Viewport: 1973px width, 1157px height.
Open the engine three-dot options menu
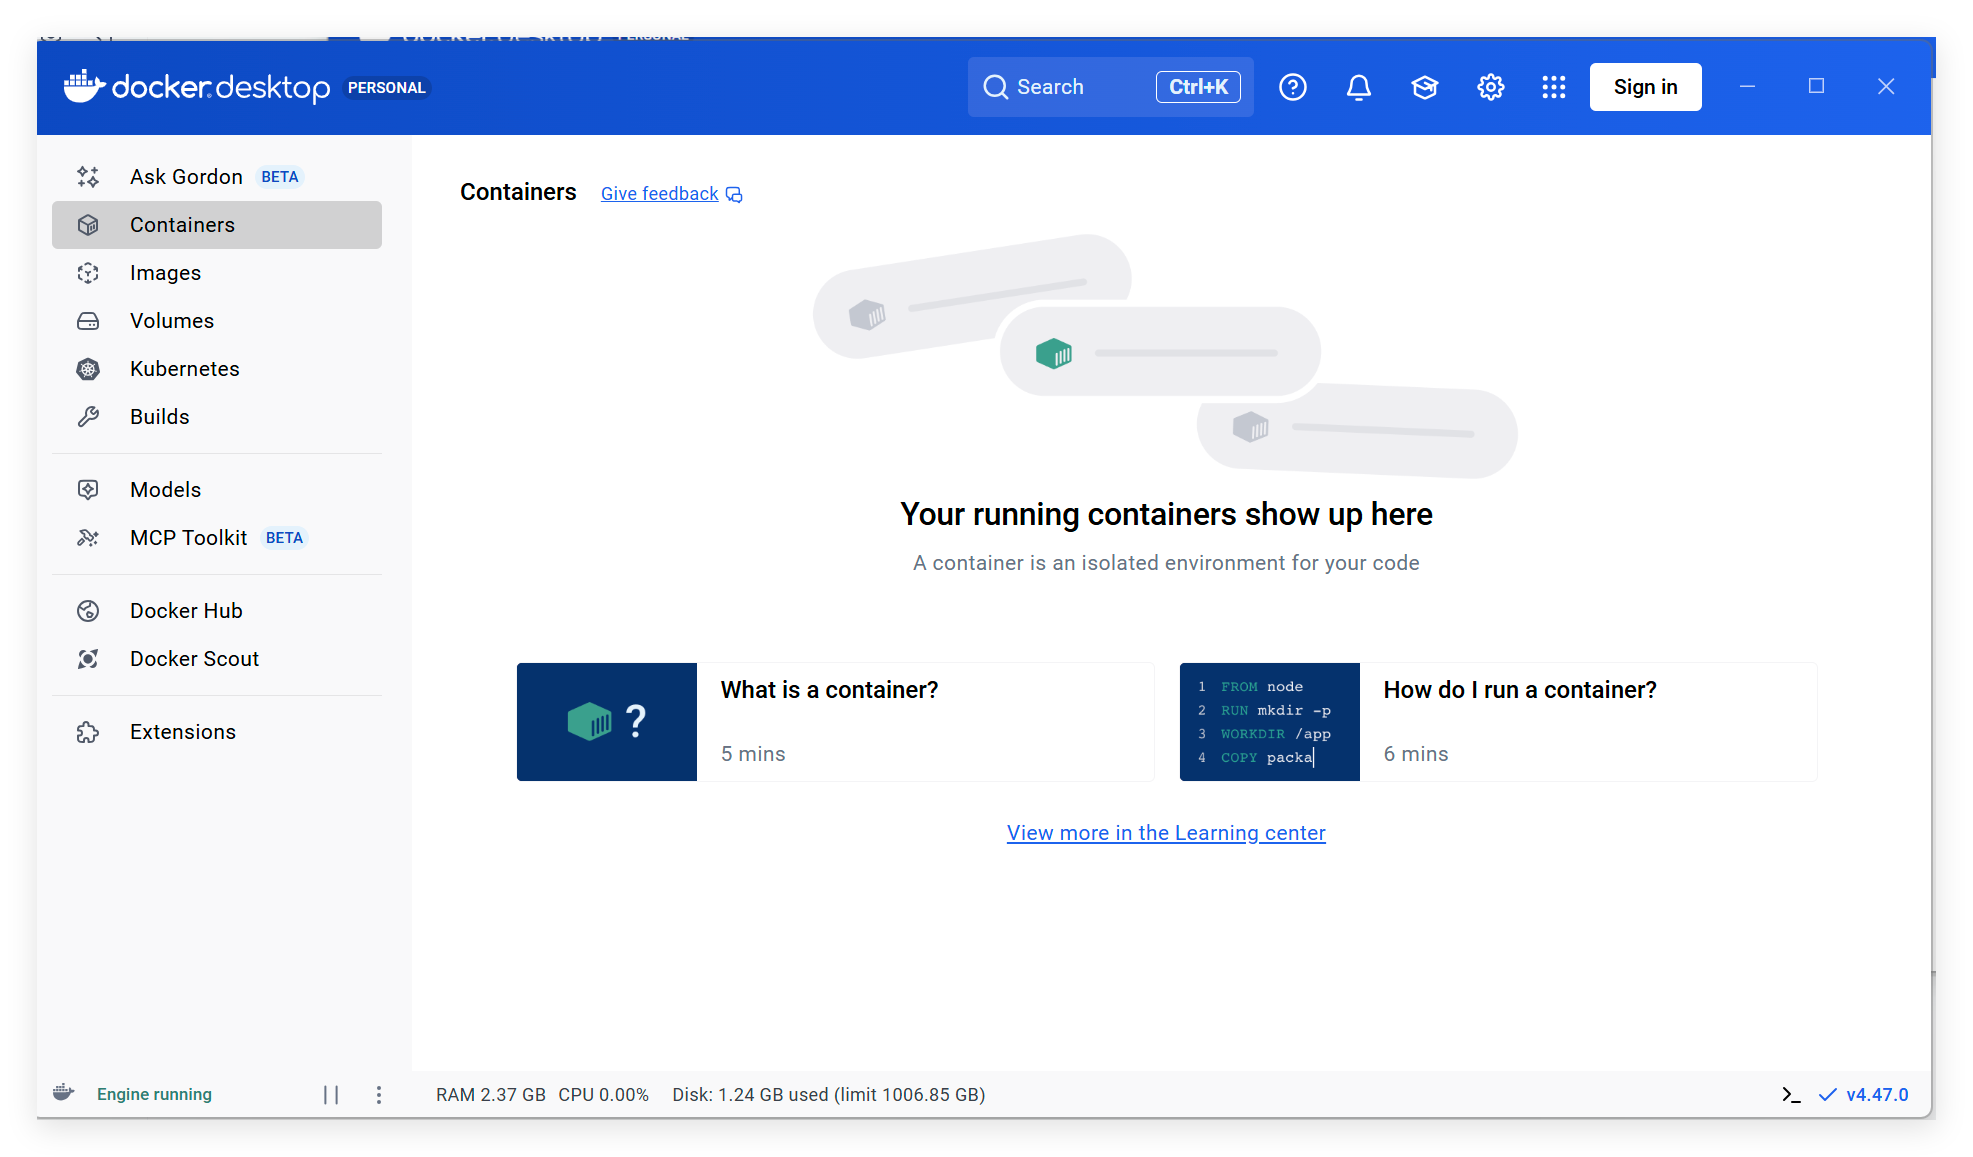[x=379, y=1095]
